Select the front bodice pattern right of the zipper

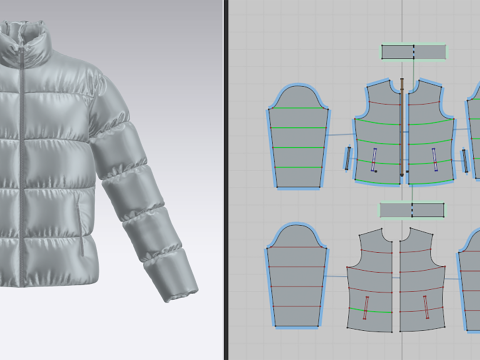(x=431, y=133)
